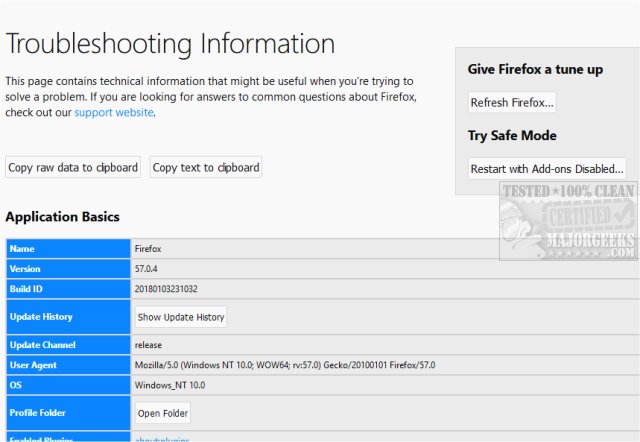
Task: Open Folder for Profile Folder
Action: (163, 413)
